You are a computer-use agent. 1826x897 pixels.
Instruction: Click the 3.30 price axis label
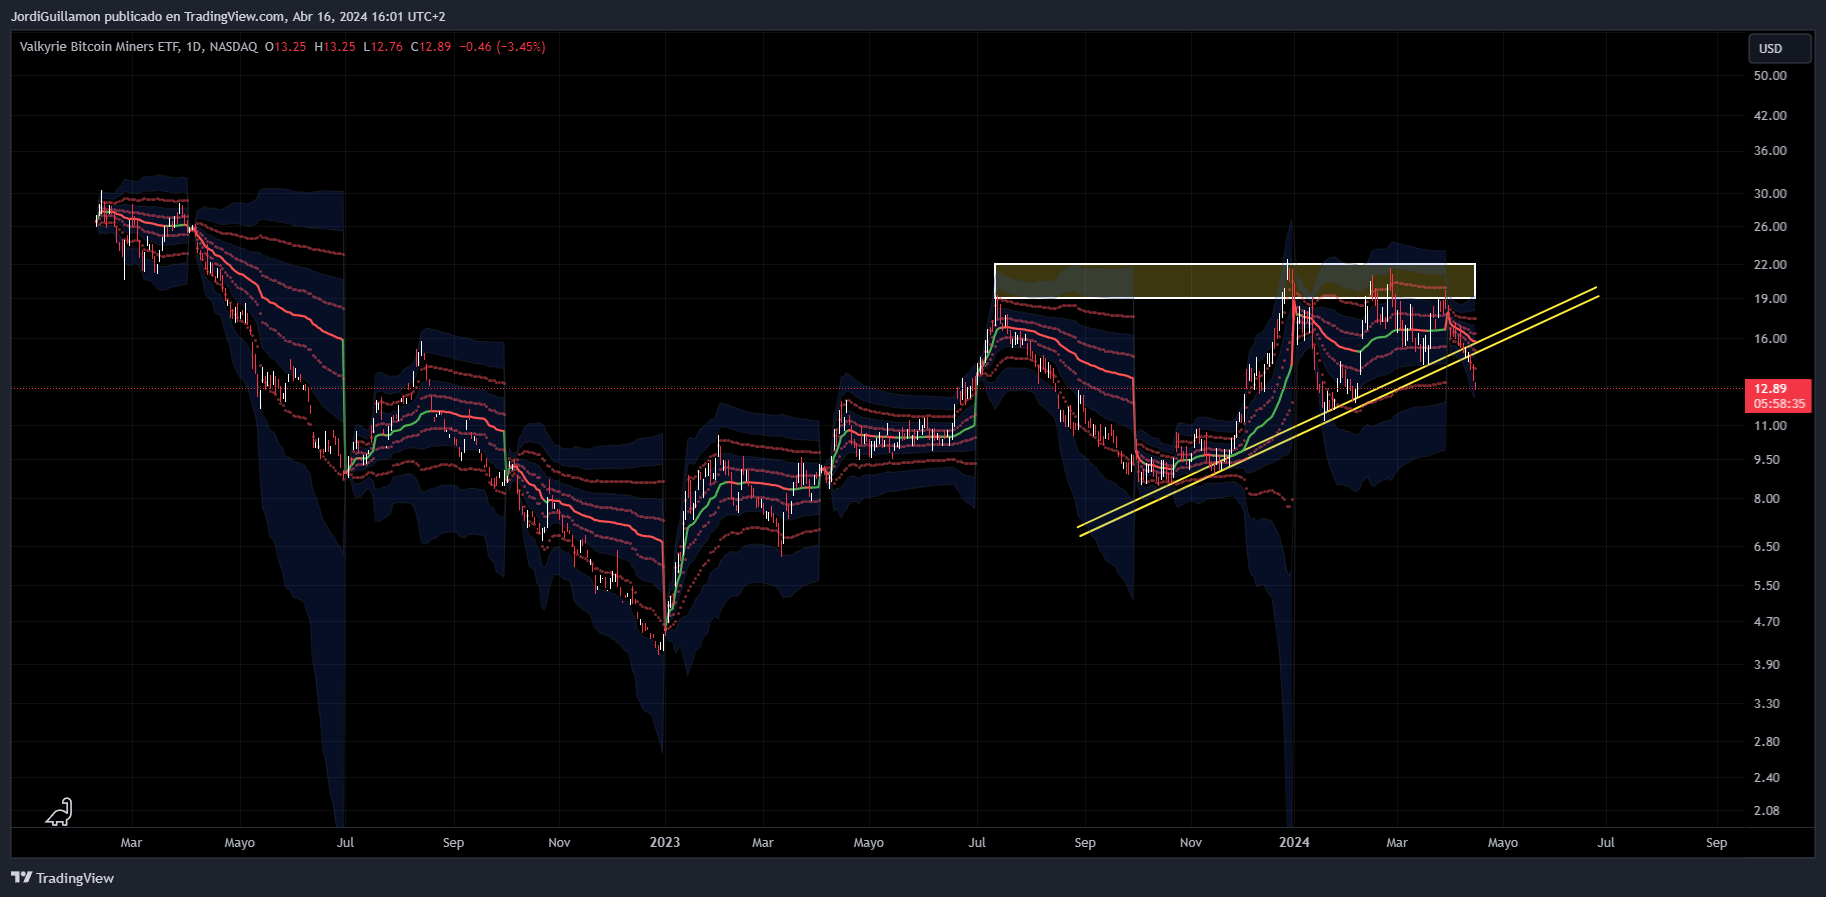click(x=1767, y=704)
